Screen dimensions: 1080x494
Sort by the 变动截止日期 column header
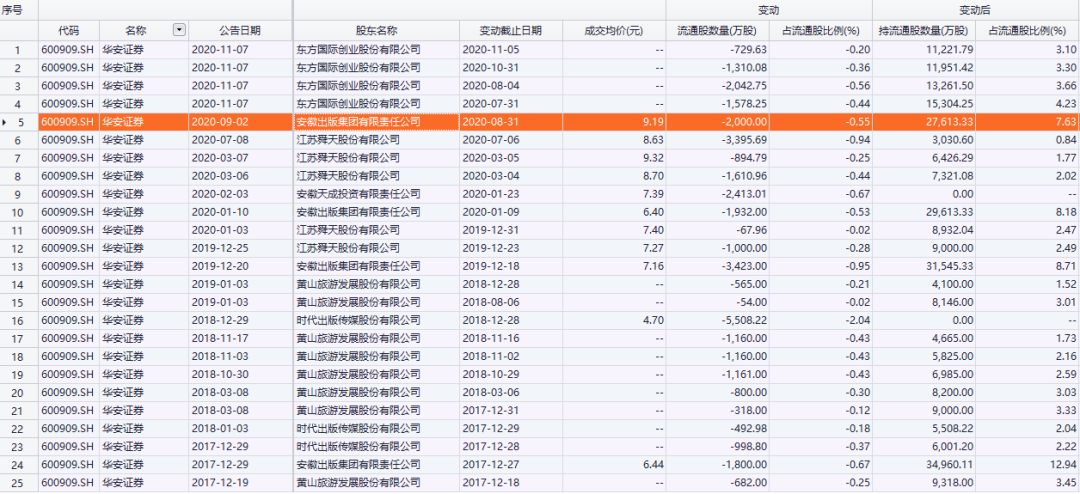click(510, 30)
